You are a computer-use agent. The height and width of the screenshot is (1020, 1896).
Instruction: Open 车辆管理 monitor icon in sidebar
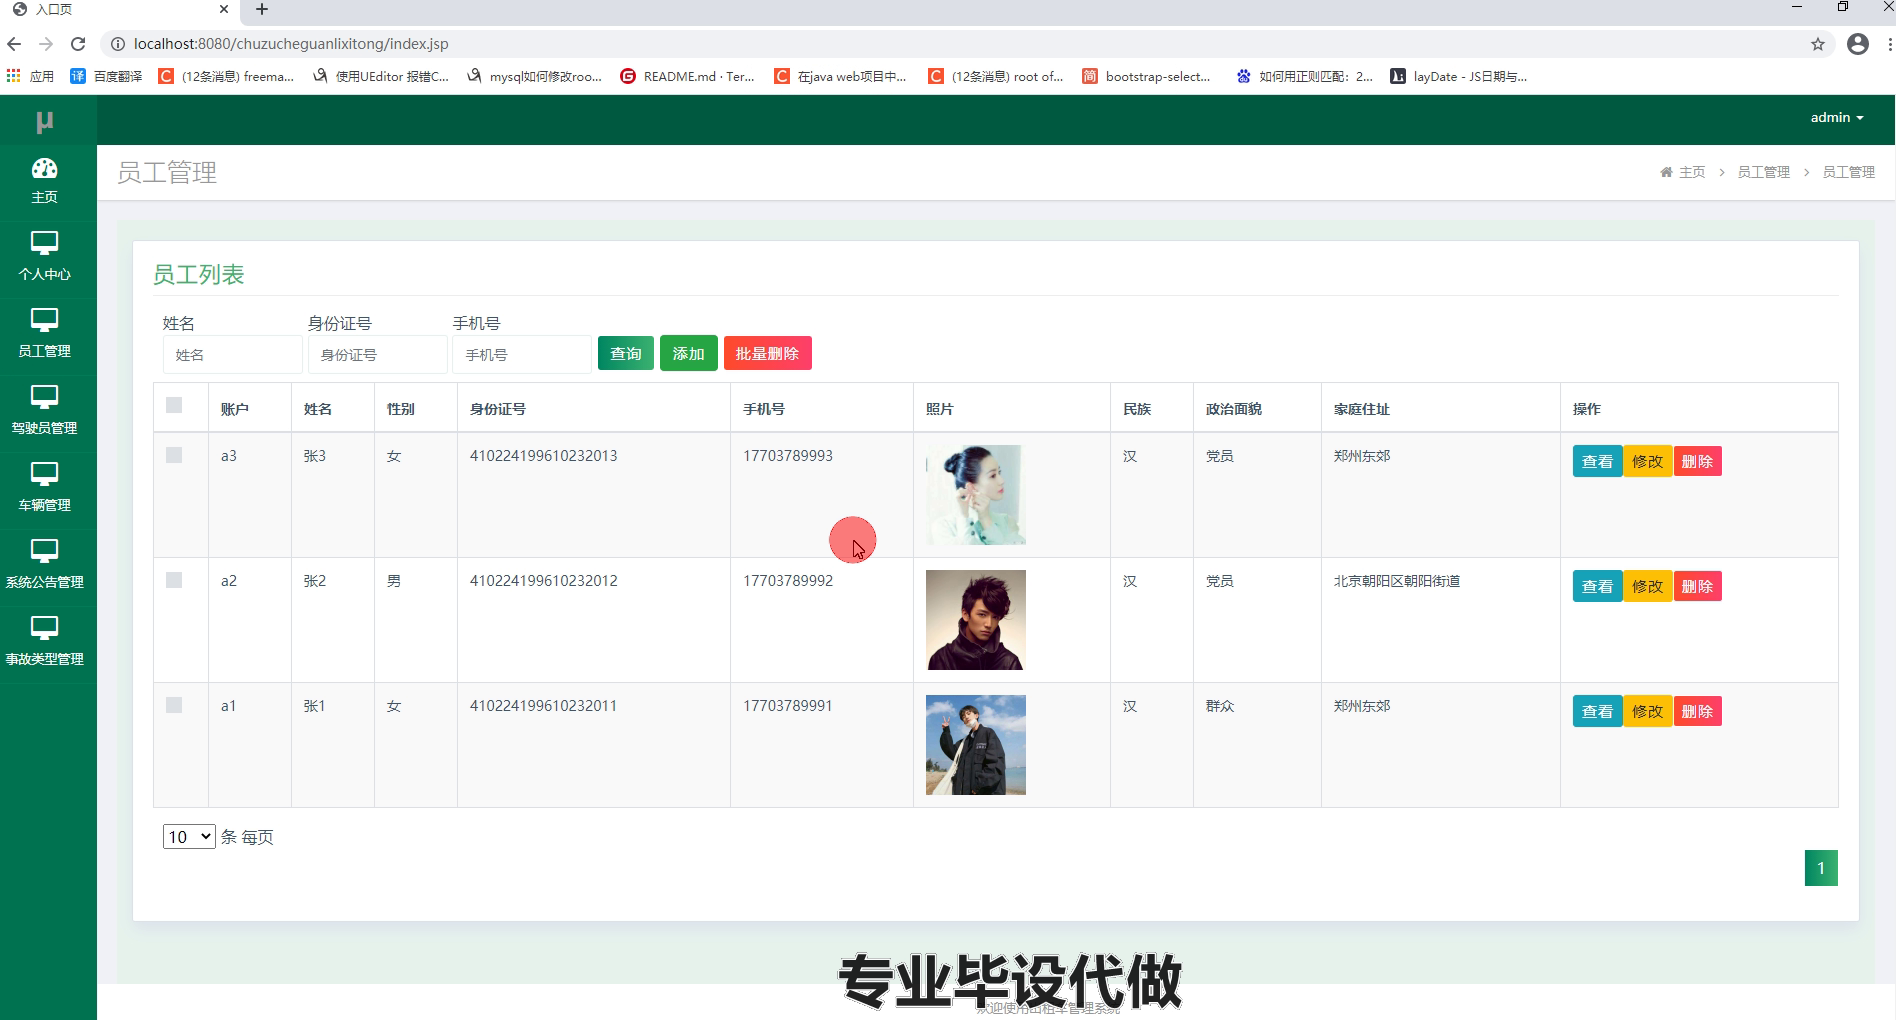tap(45, 474)
